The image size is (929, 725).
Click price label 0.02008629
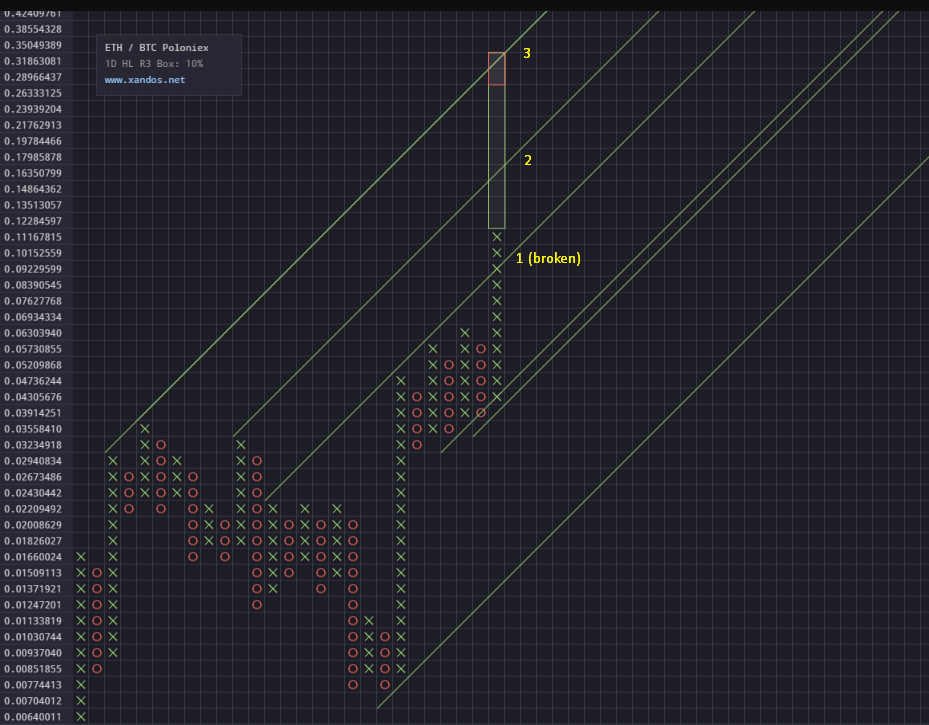33,525
